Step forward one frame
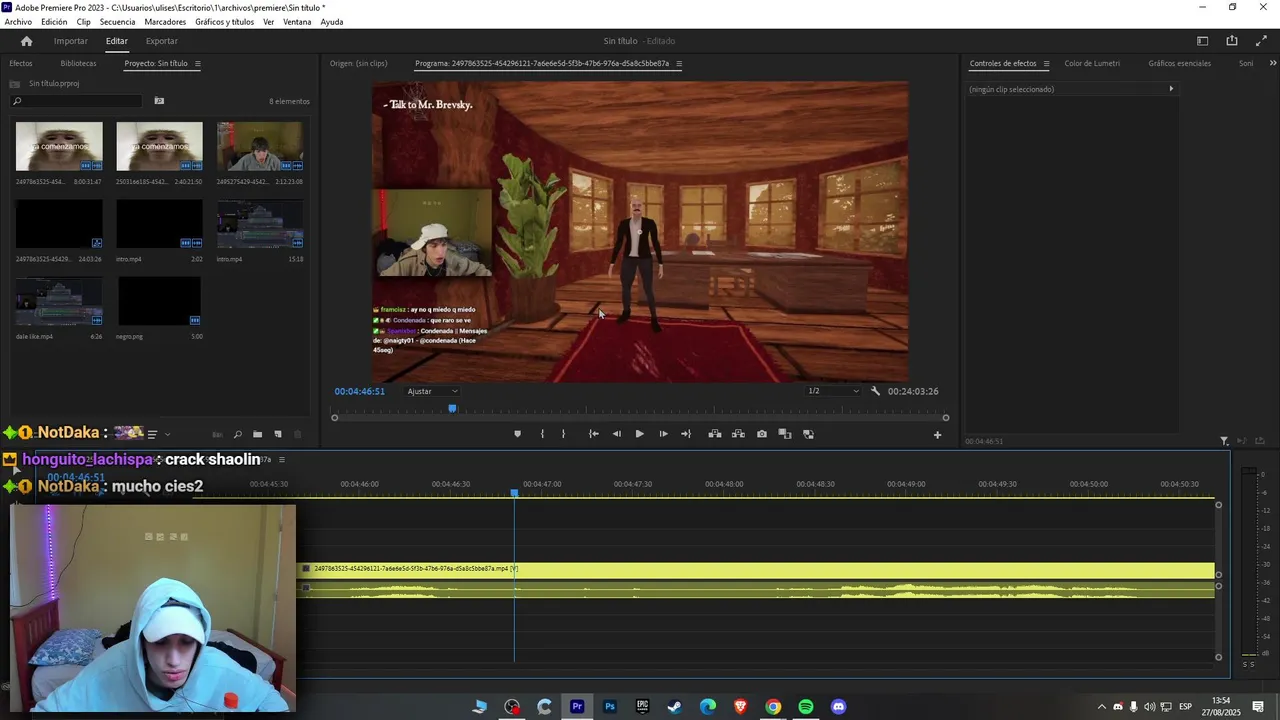Viewport: 1280px width, 720px height. [663, 434]
